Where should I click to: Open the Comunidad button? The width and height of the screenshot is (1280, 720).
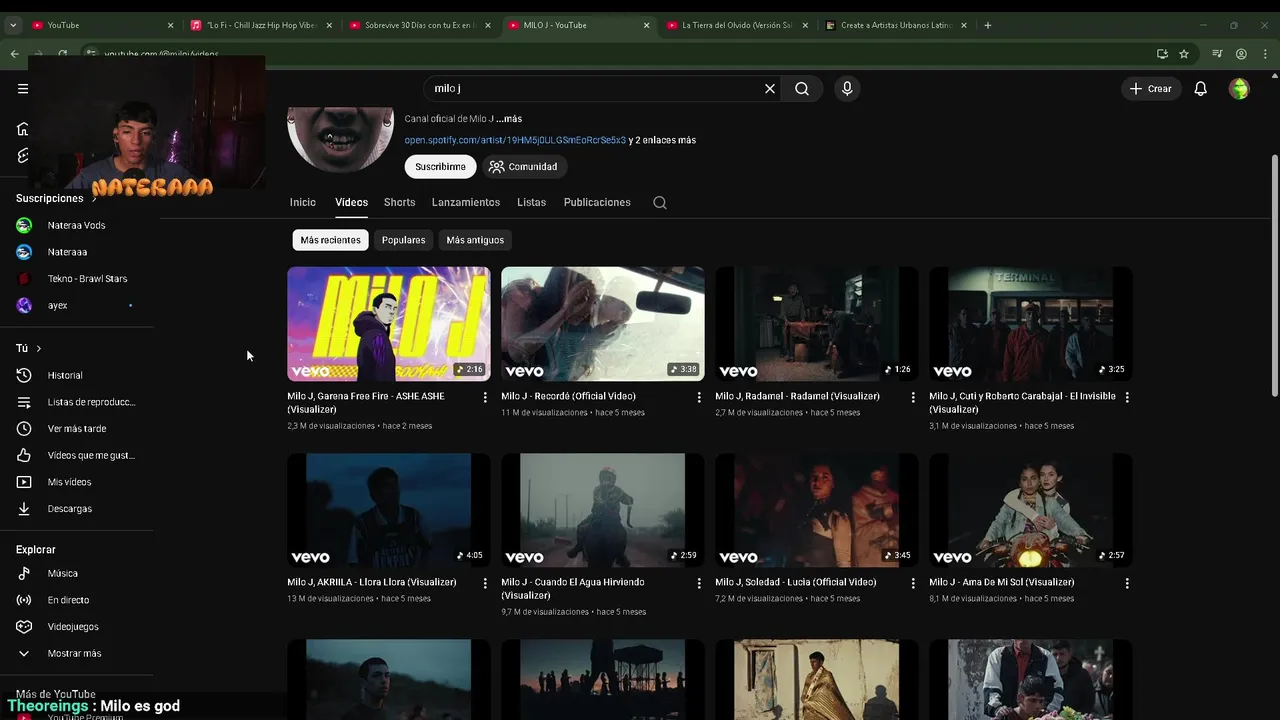(x=523, y=167)
